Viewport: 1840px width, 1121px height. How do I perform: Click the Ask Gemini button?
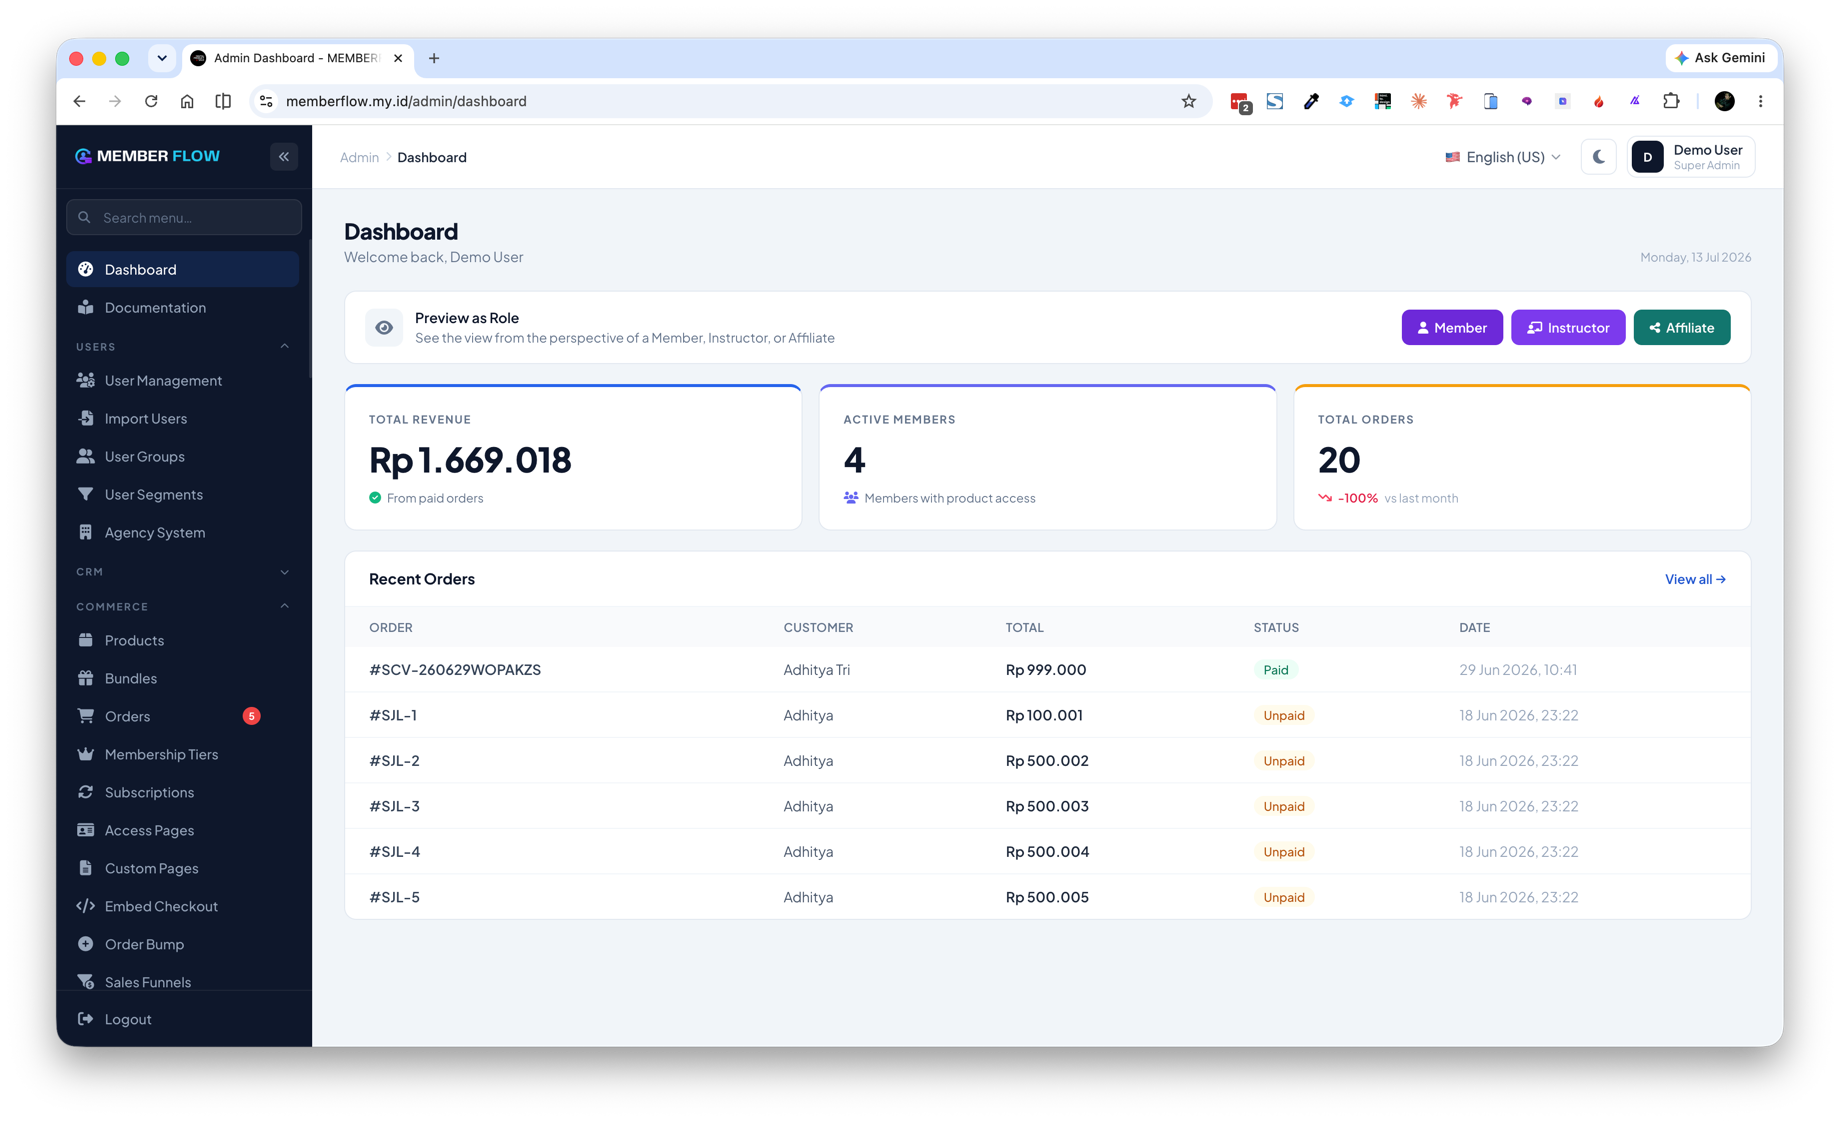(x=1720, y=58)
